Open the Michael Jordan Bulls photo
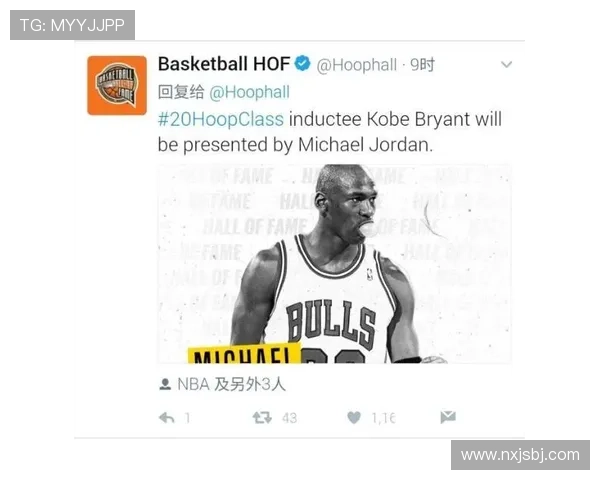This screenshot has height=480, width=600. [334, 264]
